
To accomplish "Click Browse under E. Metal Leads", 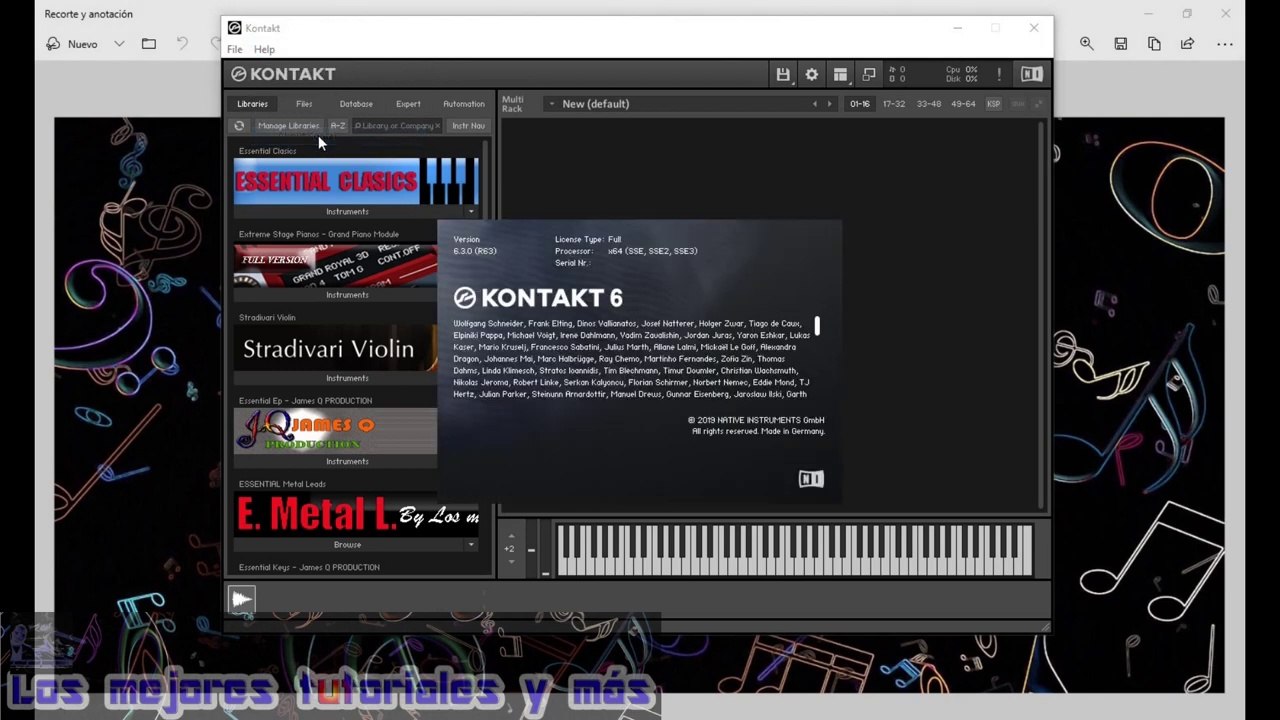I will coord(347,545).
